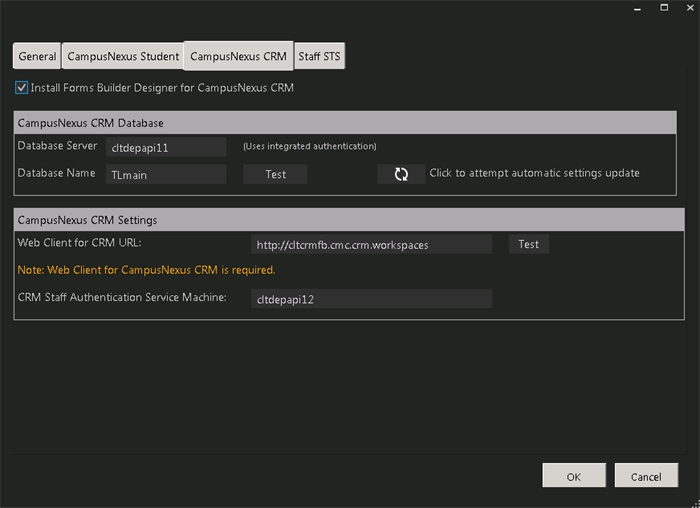Click the 'Web Client for CRM URL:' label
Viewport: 700px width, 508px height.
click(x=79, y=243)
